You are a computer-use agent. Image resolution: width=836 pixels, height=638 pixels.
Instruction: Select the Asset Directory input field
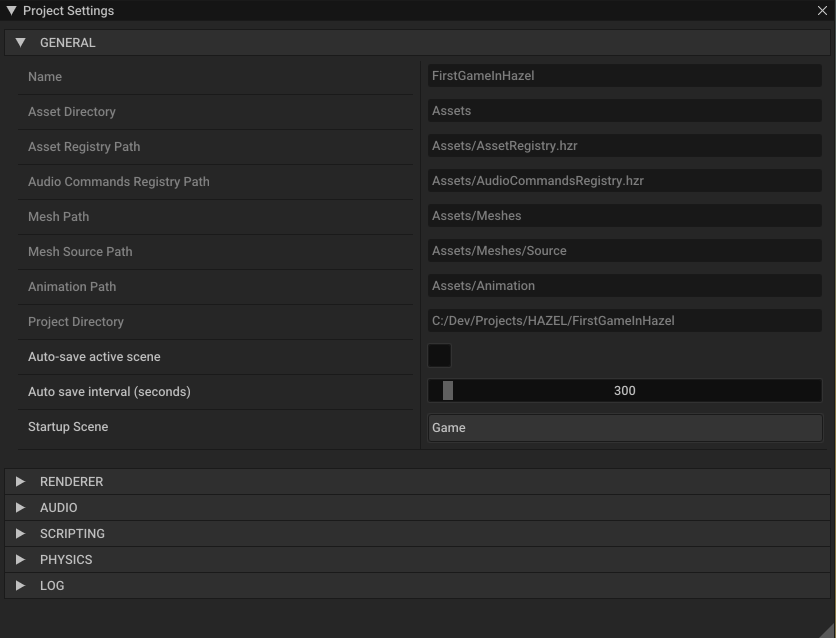[624, 111]
